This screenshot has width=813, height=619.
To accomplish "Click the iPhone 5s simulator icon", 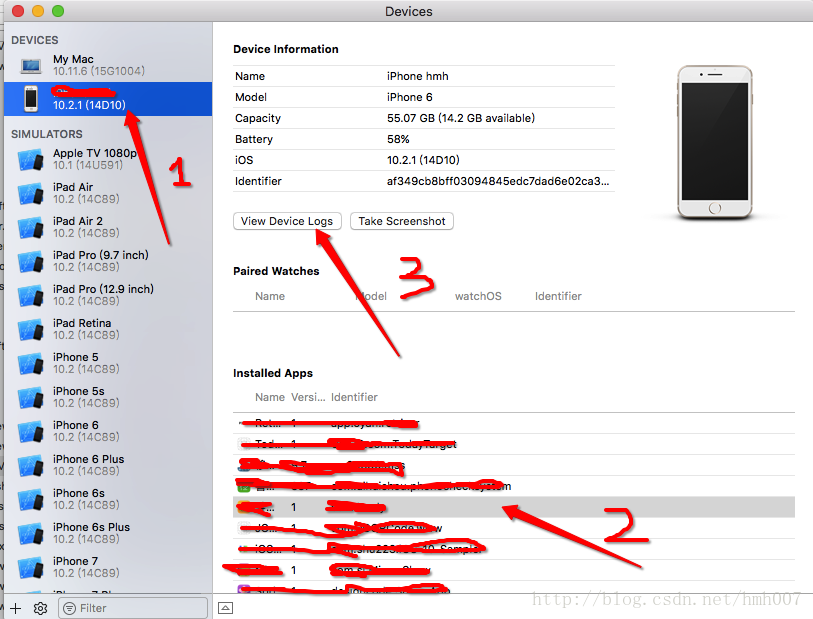I will (31, 398).
